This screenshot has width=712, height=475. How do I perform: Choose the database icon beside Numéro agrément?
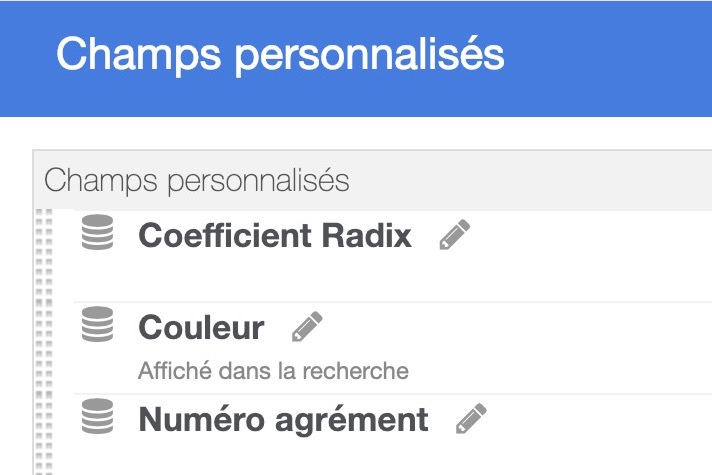(x=98, y=416)
